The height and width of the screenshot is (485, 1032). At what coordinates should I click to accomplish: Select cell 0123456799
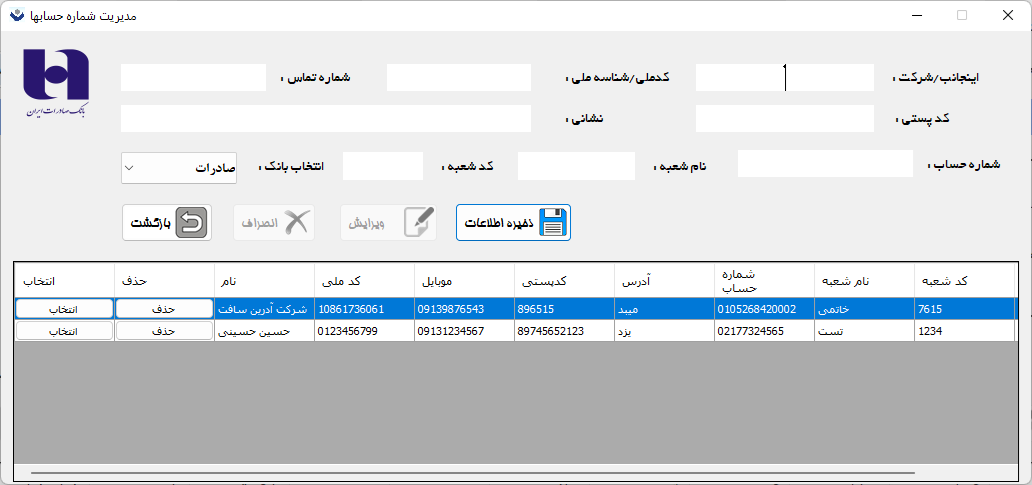[365, 331]
